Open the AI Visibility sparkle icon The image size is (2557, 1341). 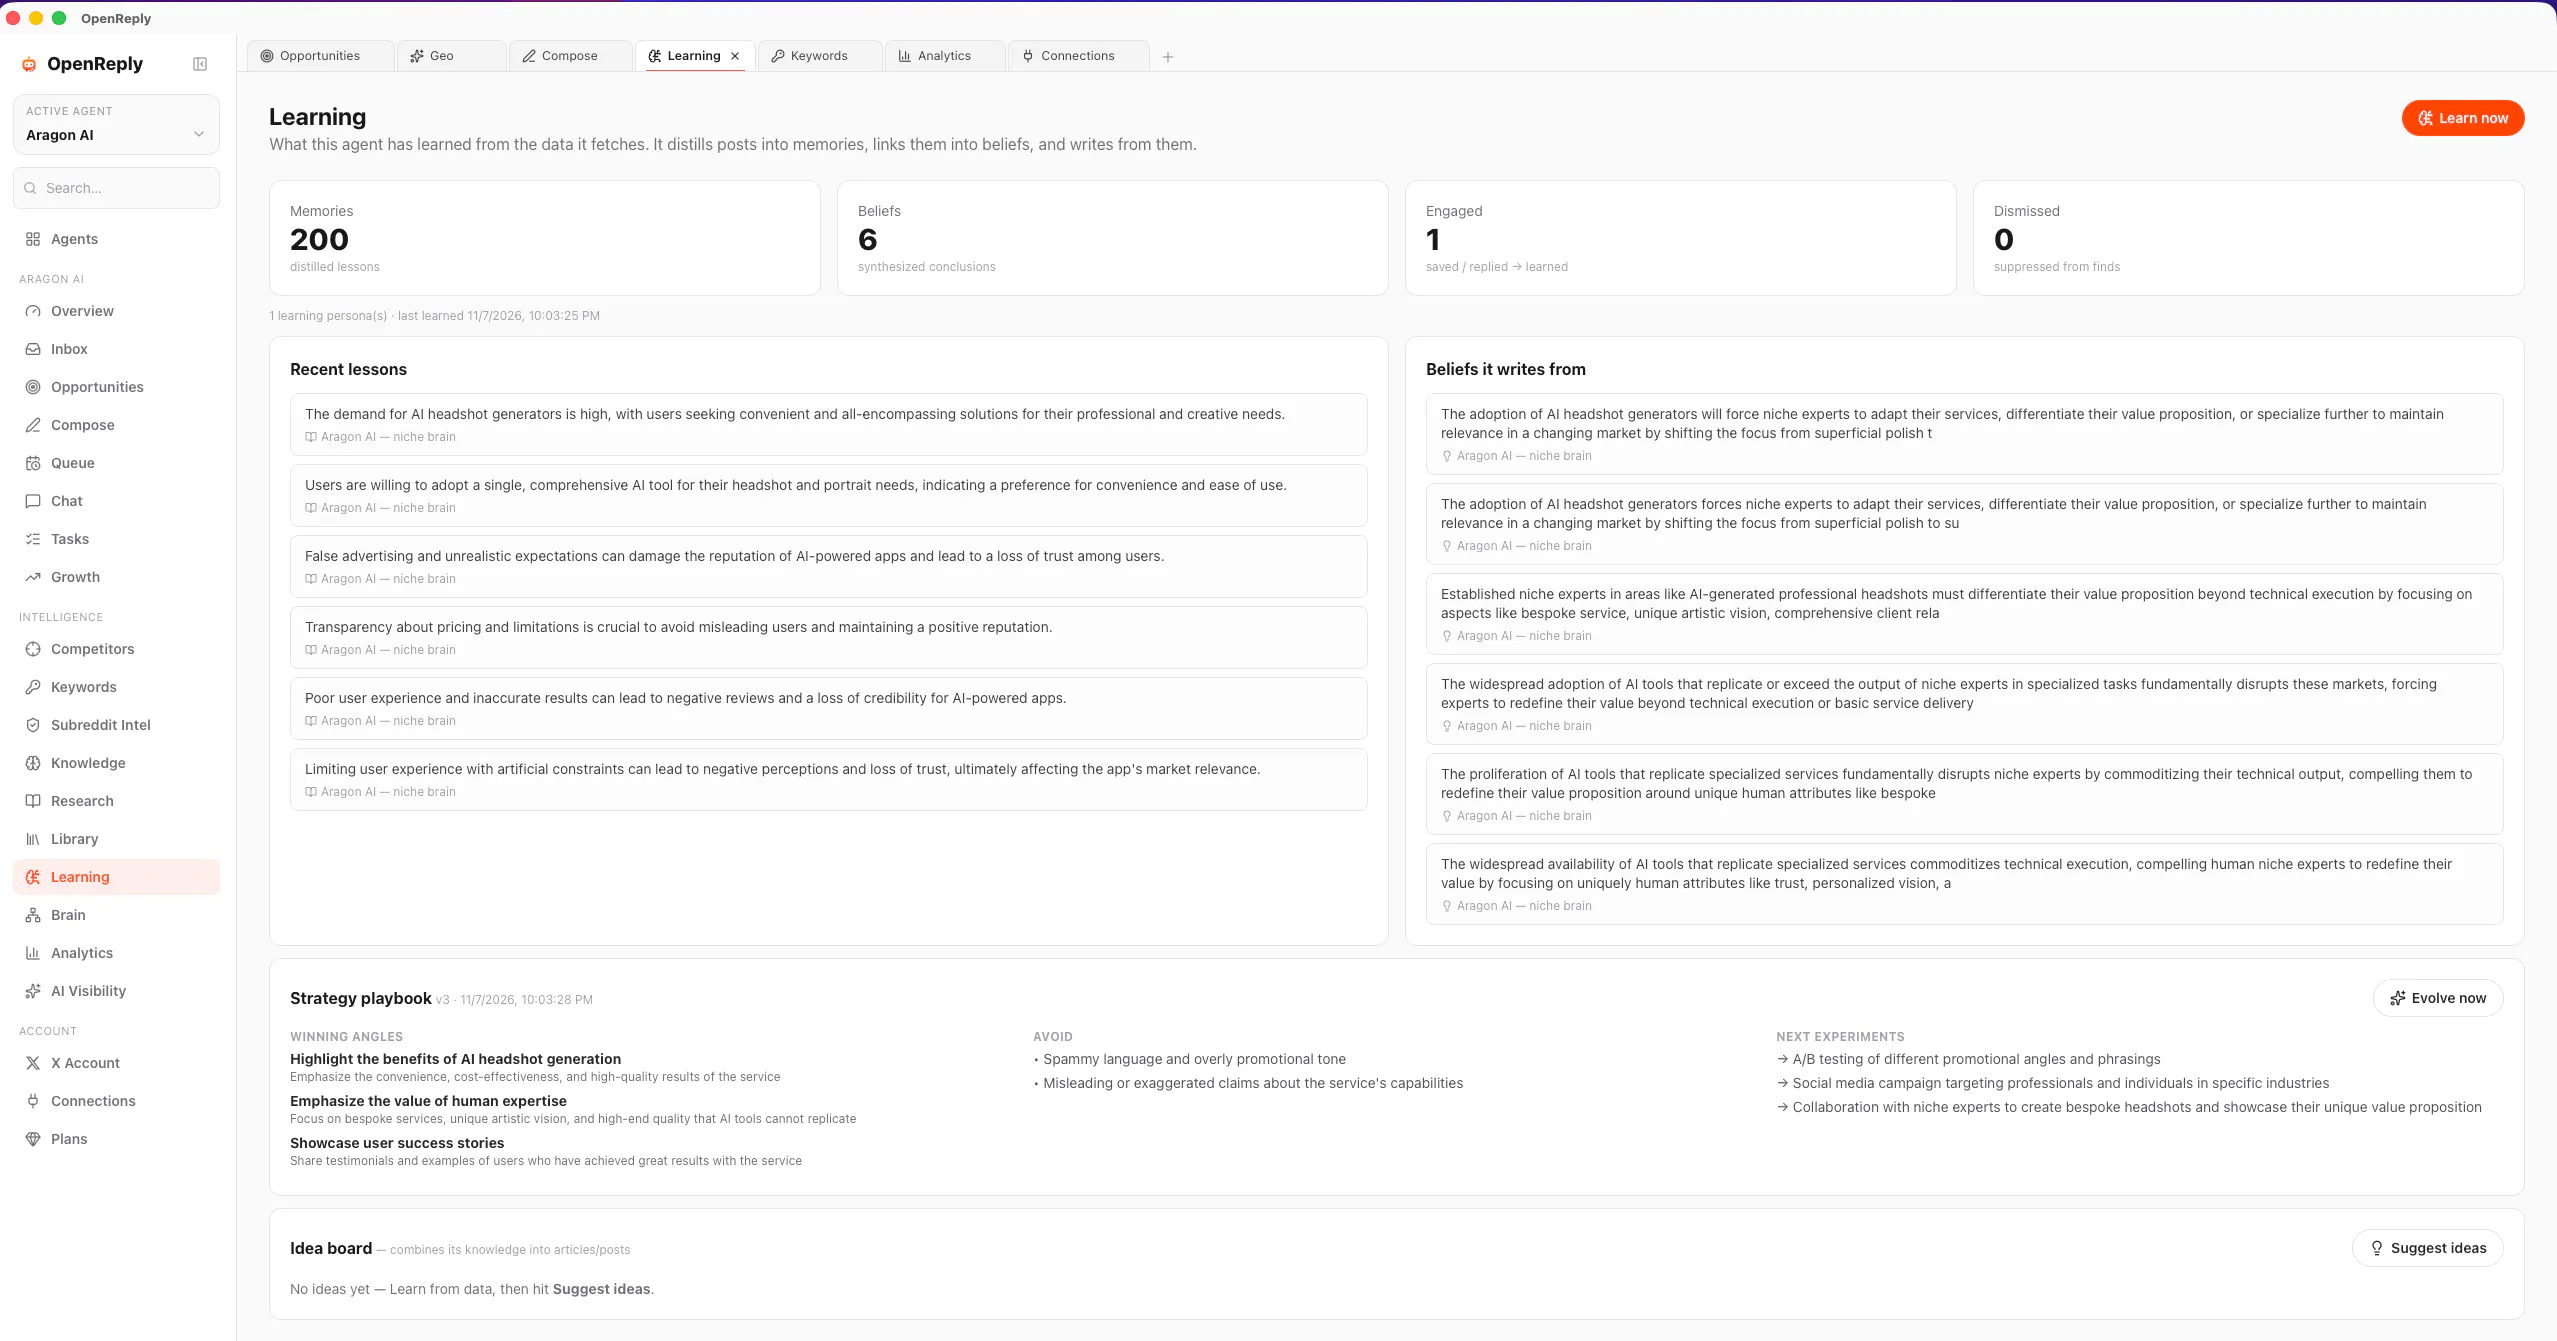point(33,991)
